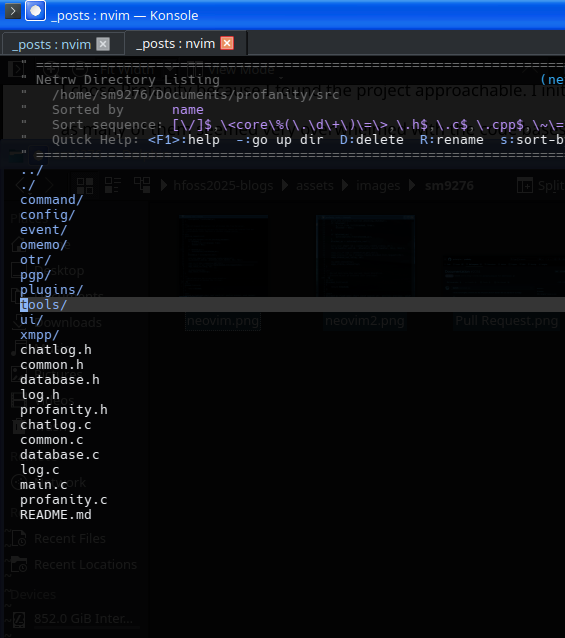This screenshot has width=565, height=638.
Task: Open the config/ directory
Action: (48, 215)
